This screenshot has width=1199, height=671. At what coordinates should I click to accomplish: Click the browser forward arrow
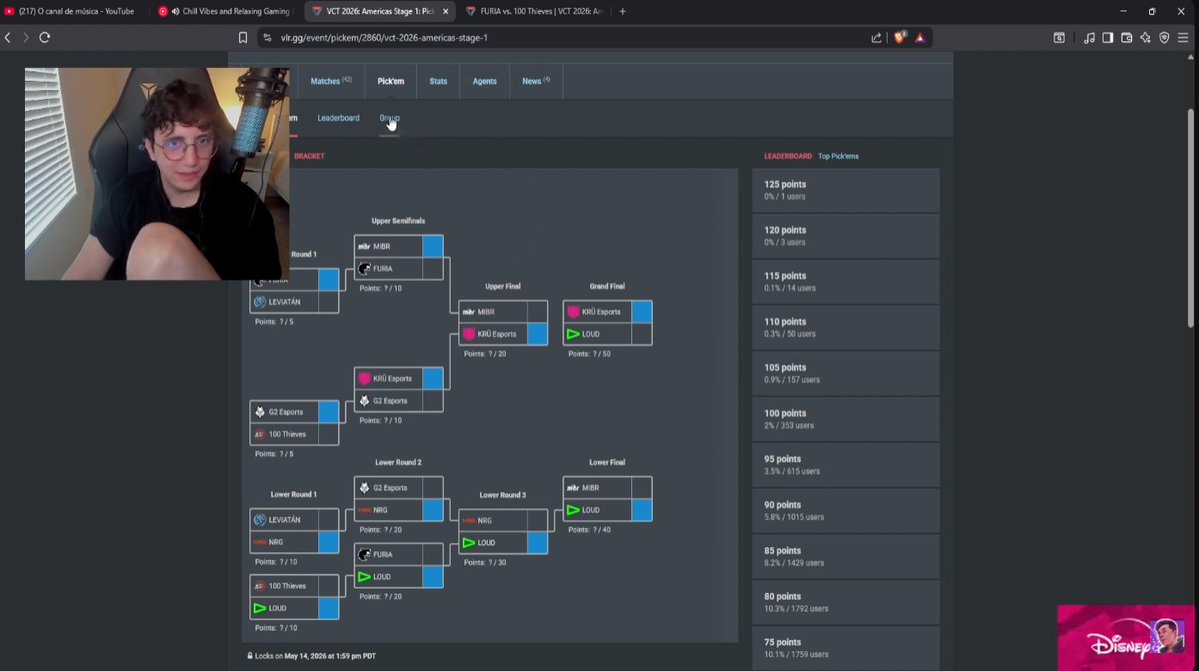point(26,37)
